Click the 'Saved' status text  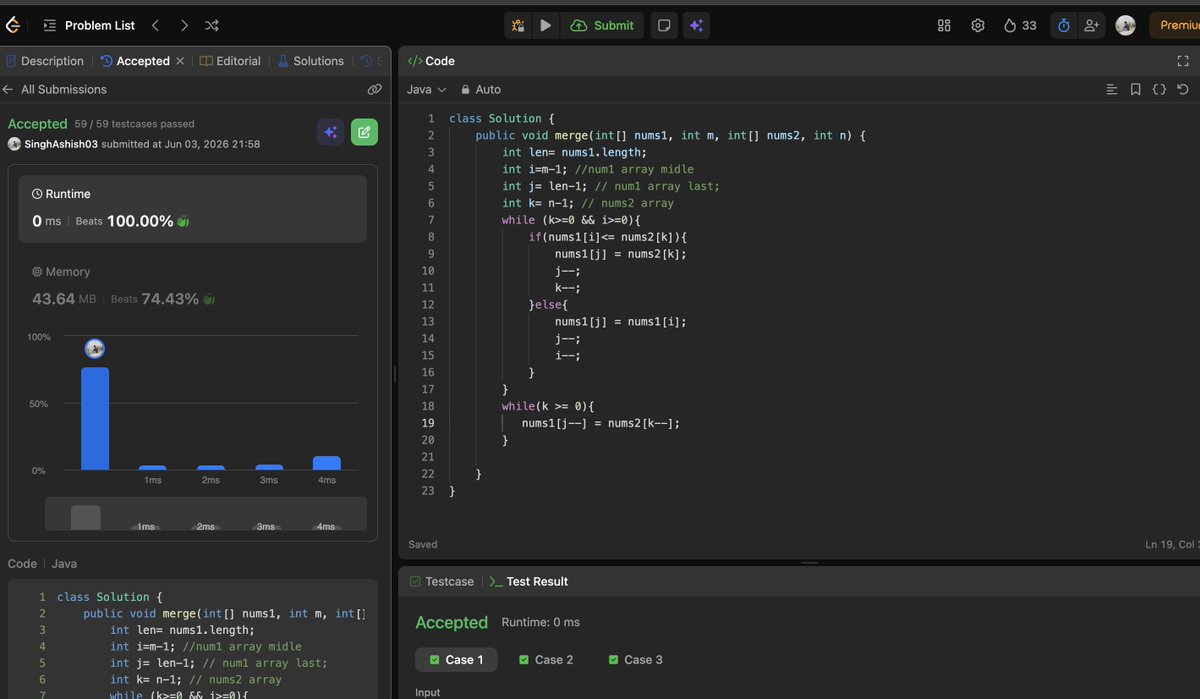pos(423,545)
